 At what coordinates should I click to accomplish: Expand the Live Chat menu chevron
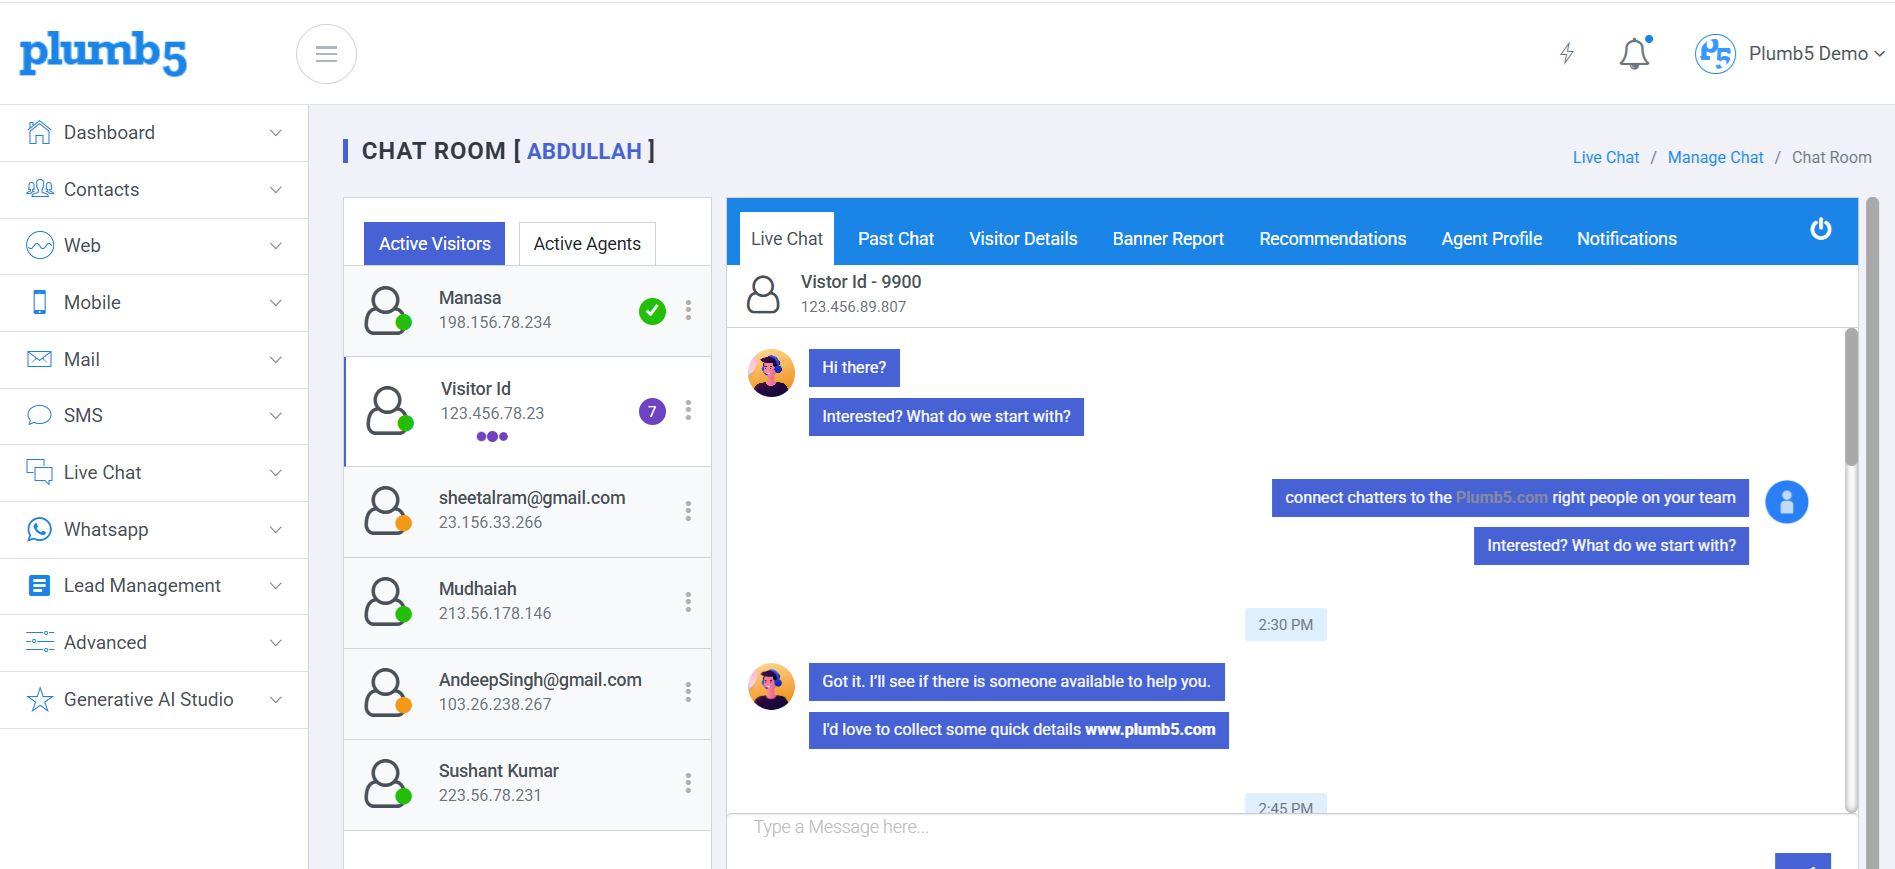(x=276, y=473)
